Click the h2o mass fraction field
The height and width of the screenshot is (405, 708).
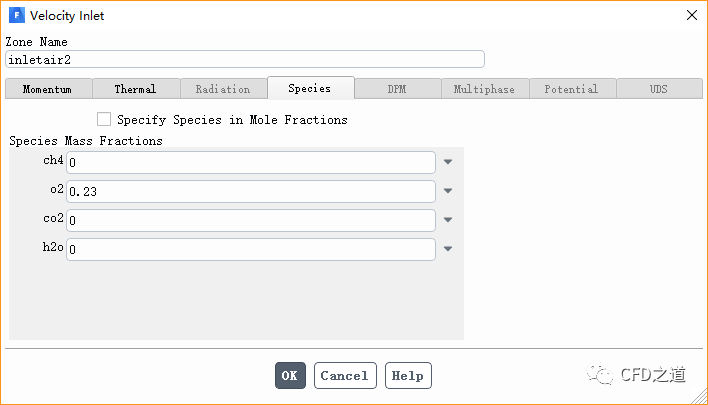(x=251, y=249)
